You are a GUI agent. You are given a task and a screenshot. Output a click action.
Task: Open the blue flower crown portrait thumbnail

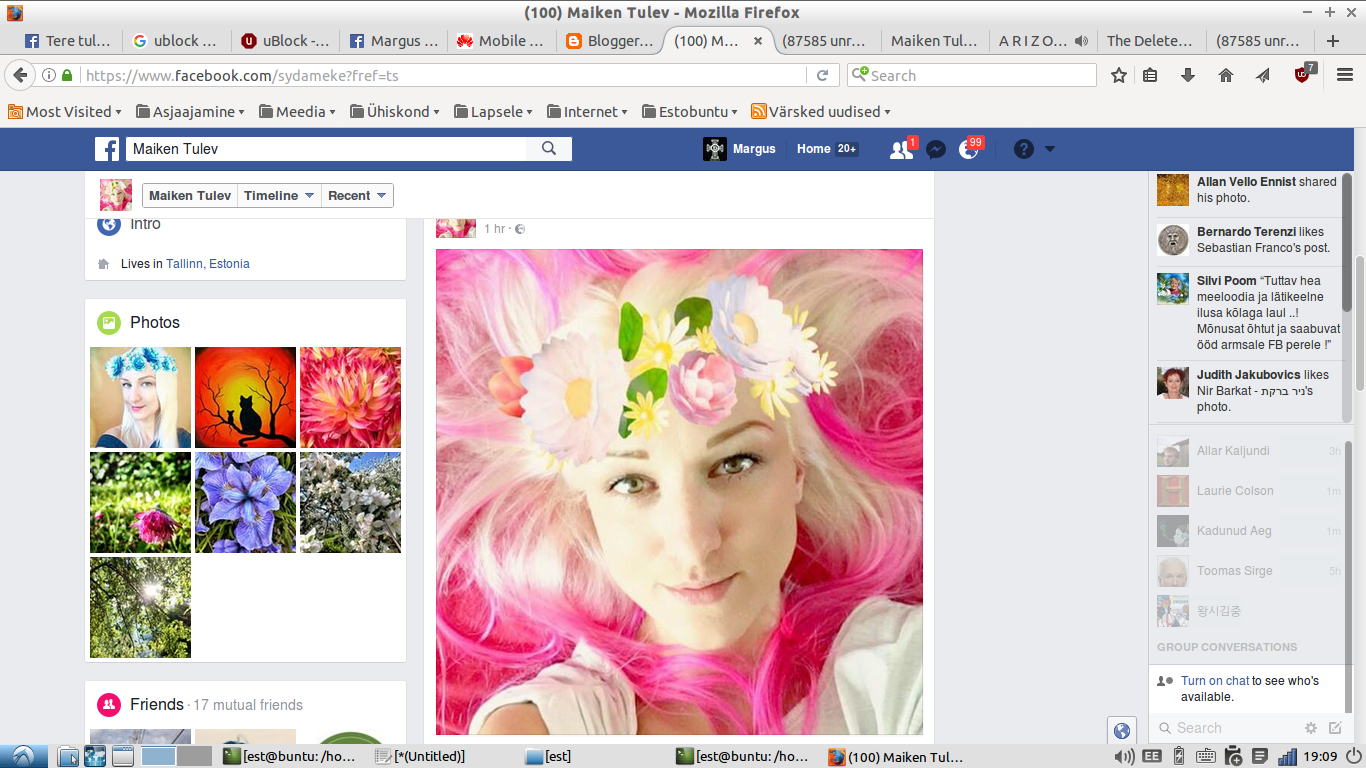point(140,397)
